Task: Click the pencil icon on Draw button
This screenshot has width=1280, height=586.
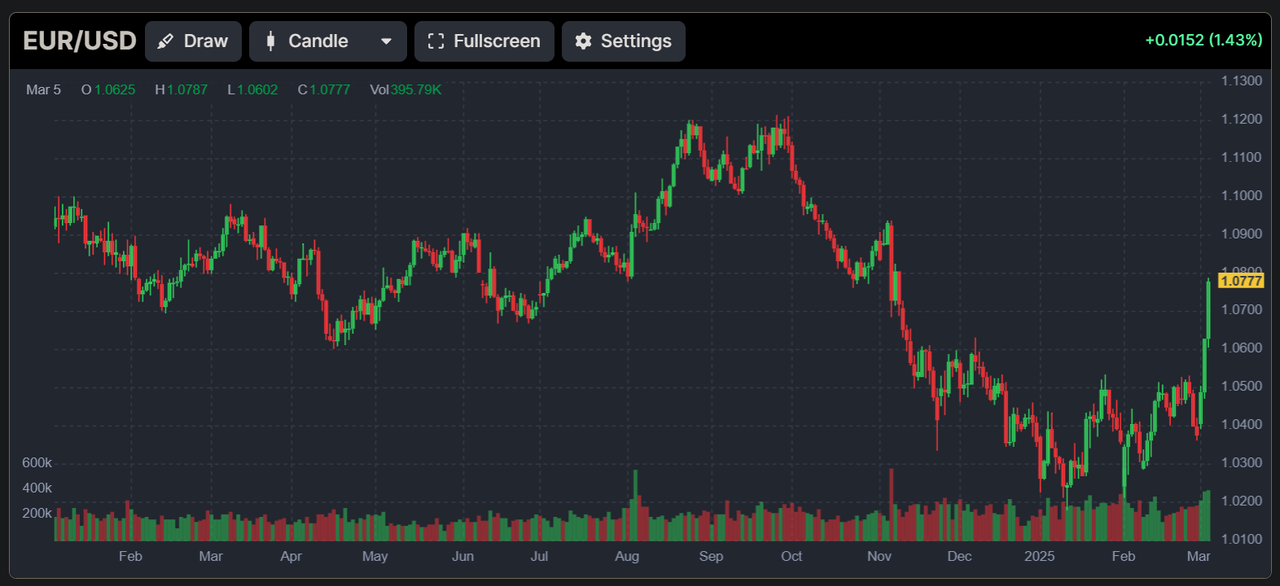Action: coord(166,41)
